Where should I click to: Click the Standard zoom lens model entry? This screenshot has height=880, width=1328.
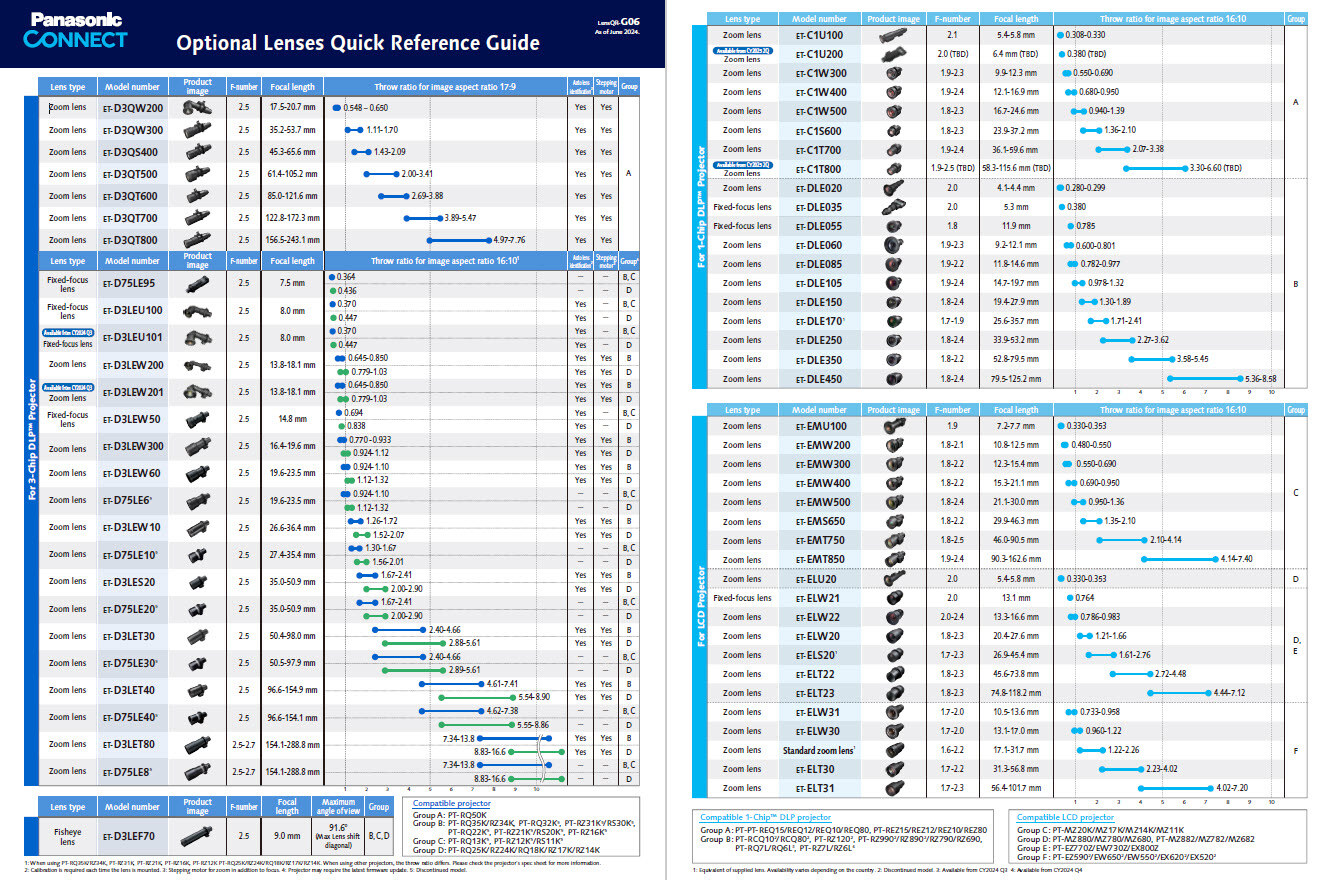(x=820, y=750)
